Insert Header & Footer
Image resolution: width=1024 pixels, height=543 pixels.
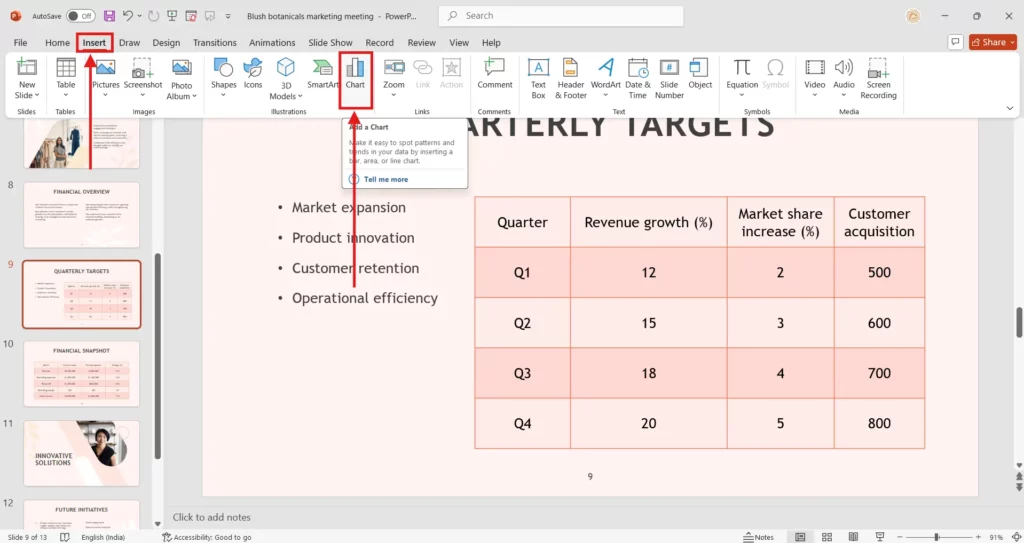(571, 77)
